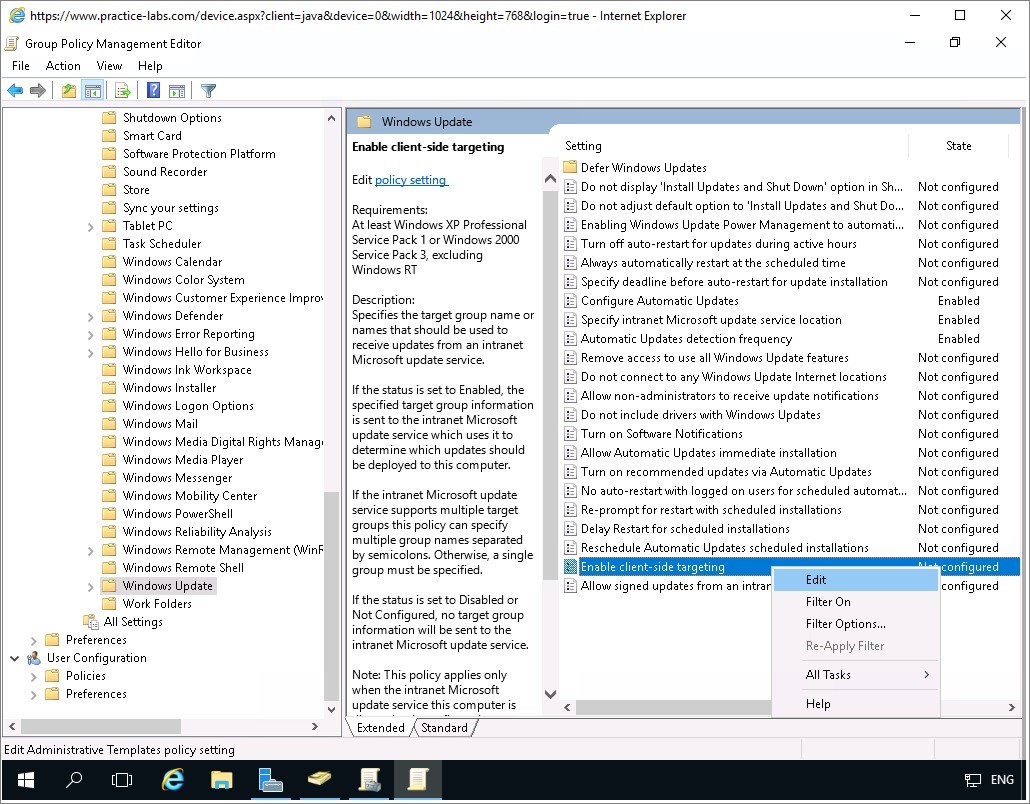Click the Back arrow toolbar icon
This screenshot has height=804, width=1030.
click(x=15, y=91)
